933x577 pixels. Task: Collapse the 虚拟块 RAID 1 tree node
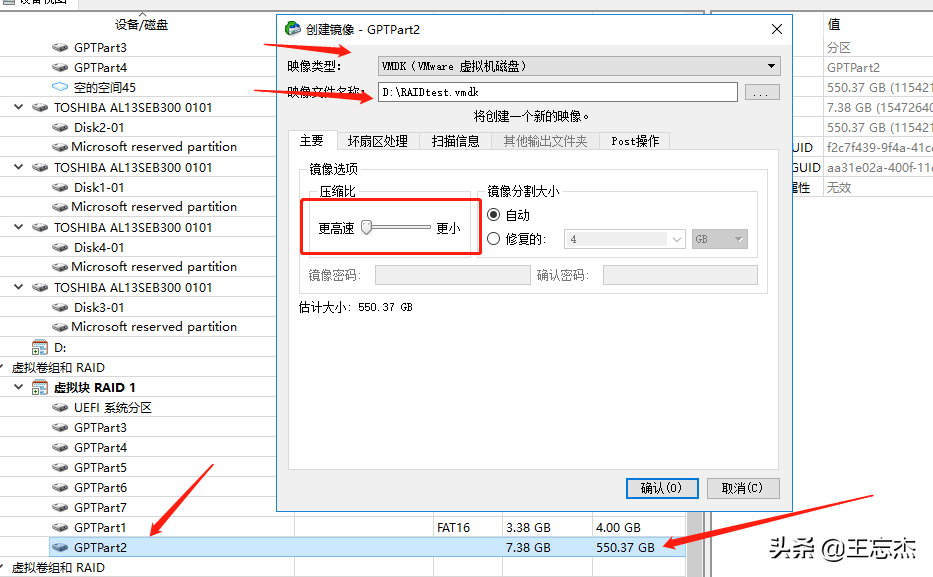(17, 387)
